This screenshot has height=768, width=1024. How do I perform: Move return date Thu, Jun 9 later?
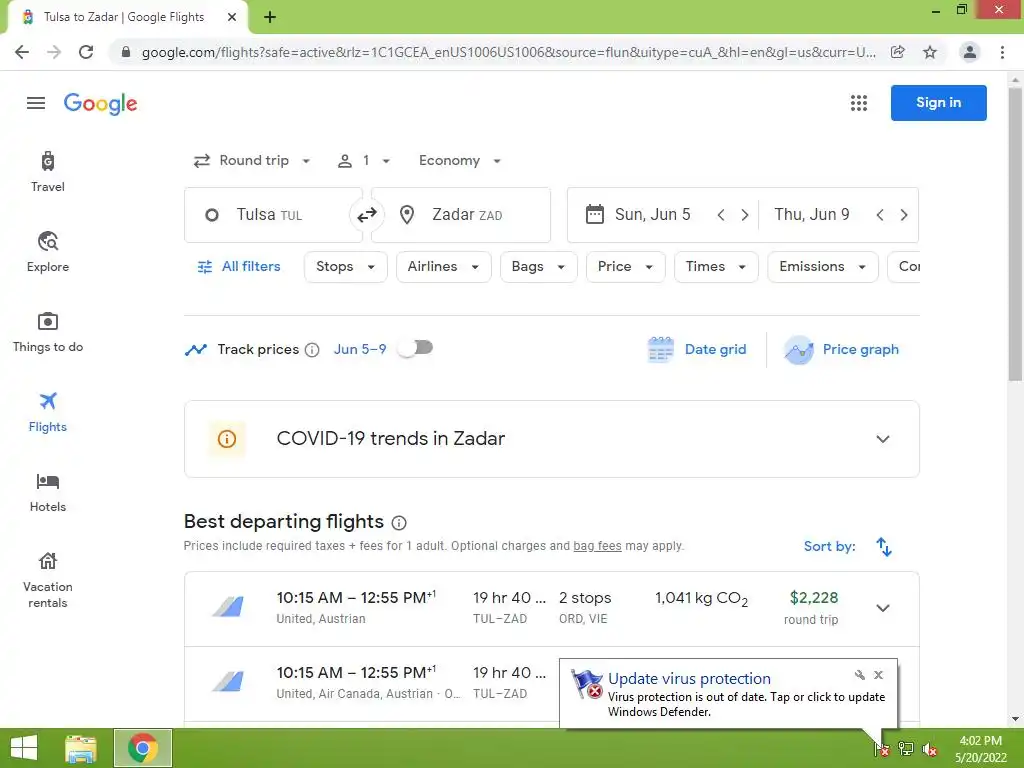[x=904, y=215]
